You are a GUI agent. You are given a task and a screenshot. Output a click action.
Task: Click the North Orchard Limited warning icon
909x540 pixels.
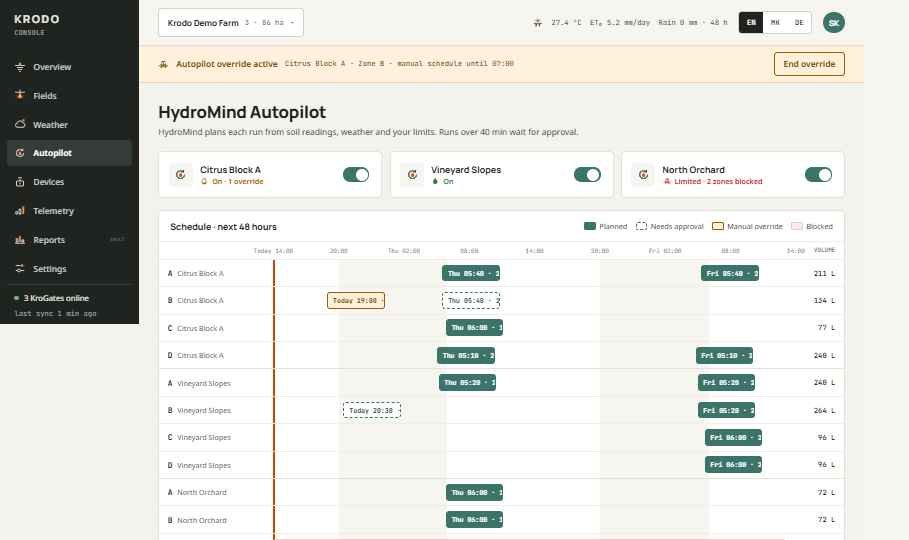coord(667,182)
